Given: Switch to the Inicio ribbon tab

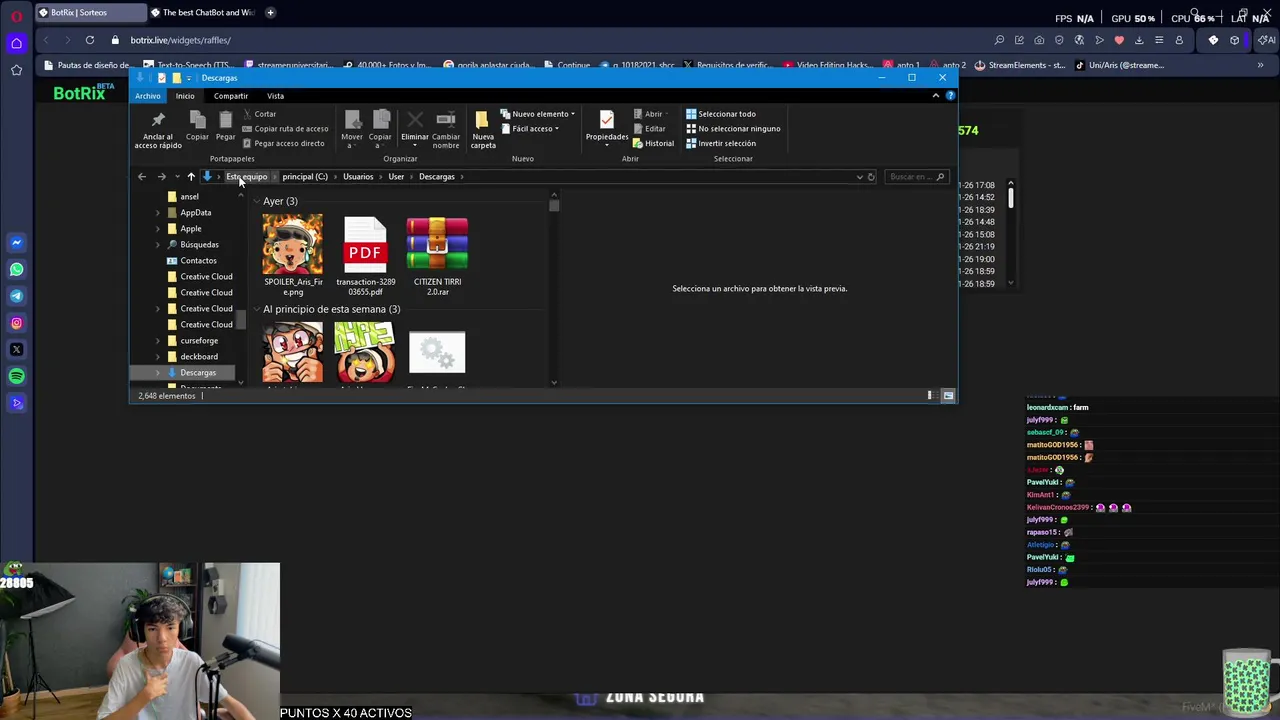Looking at the screenshot, I should click(185, 96).
